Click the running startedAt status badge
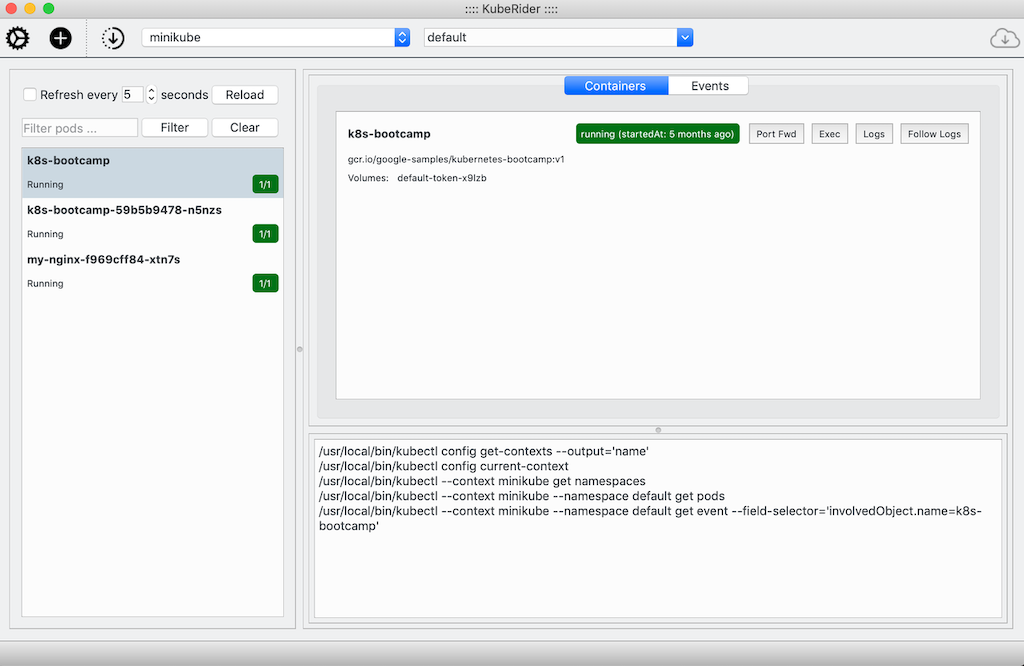Screen dimensions: 1024x666 pos(658,134)
